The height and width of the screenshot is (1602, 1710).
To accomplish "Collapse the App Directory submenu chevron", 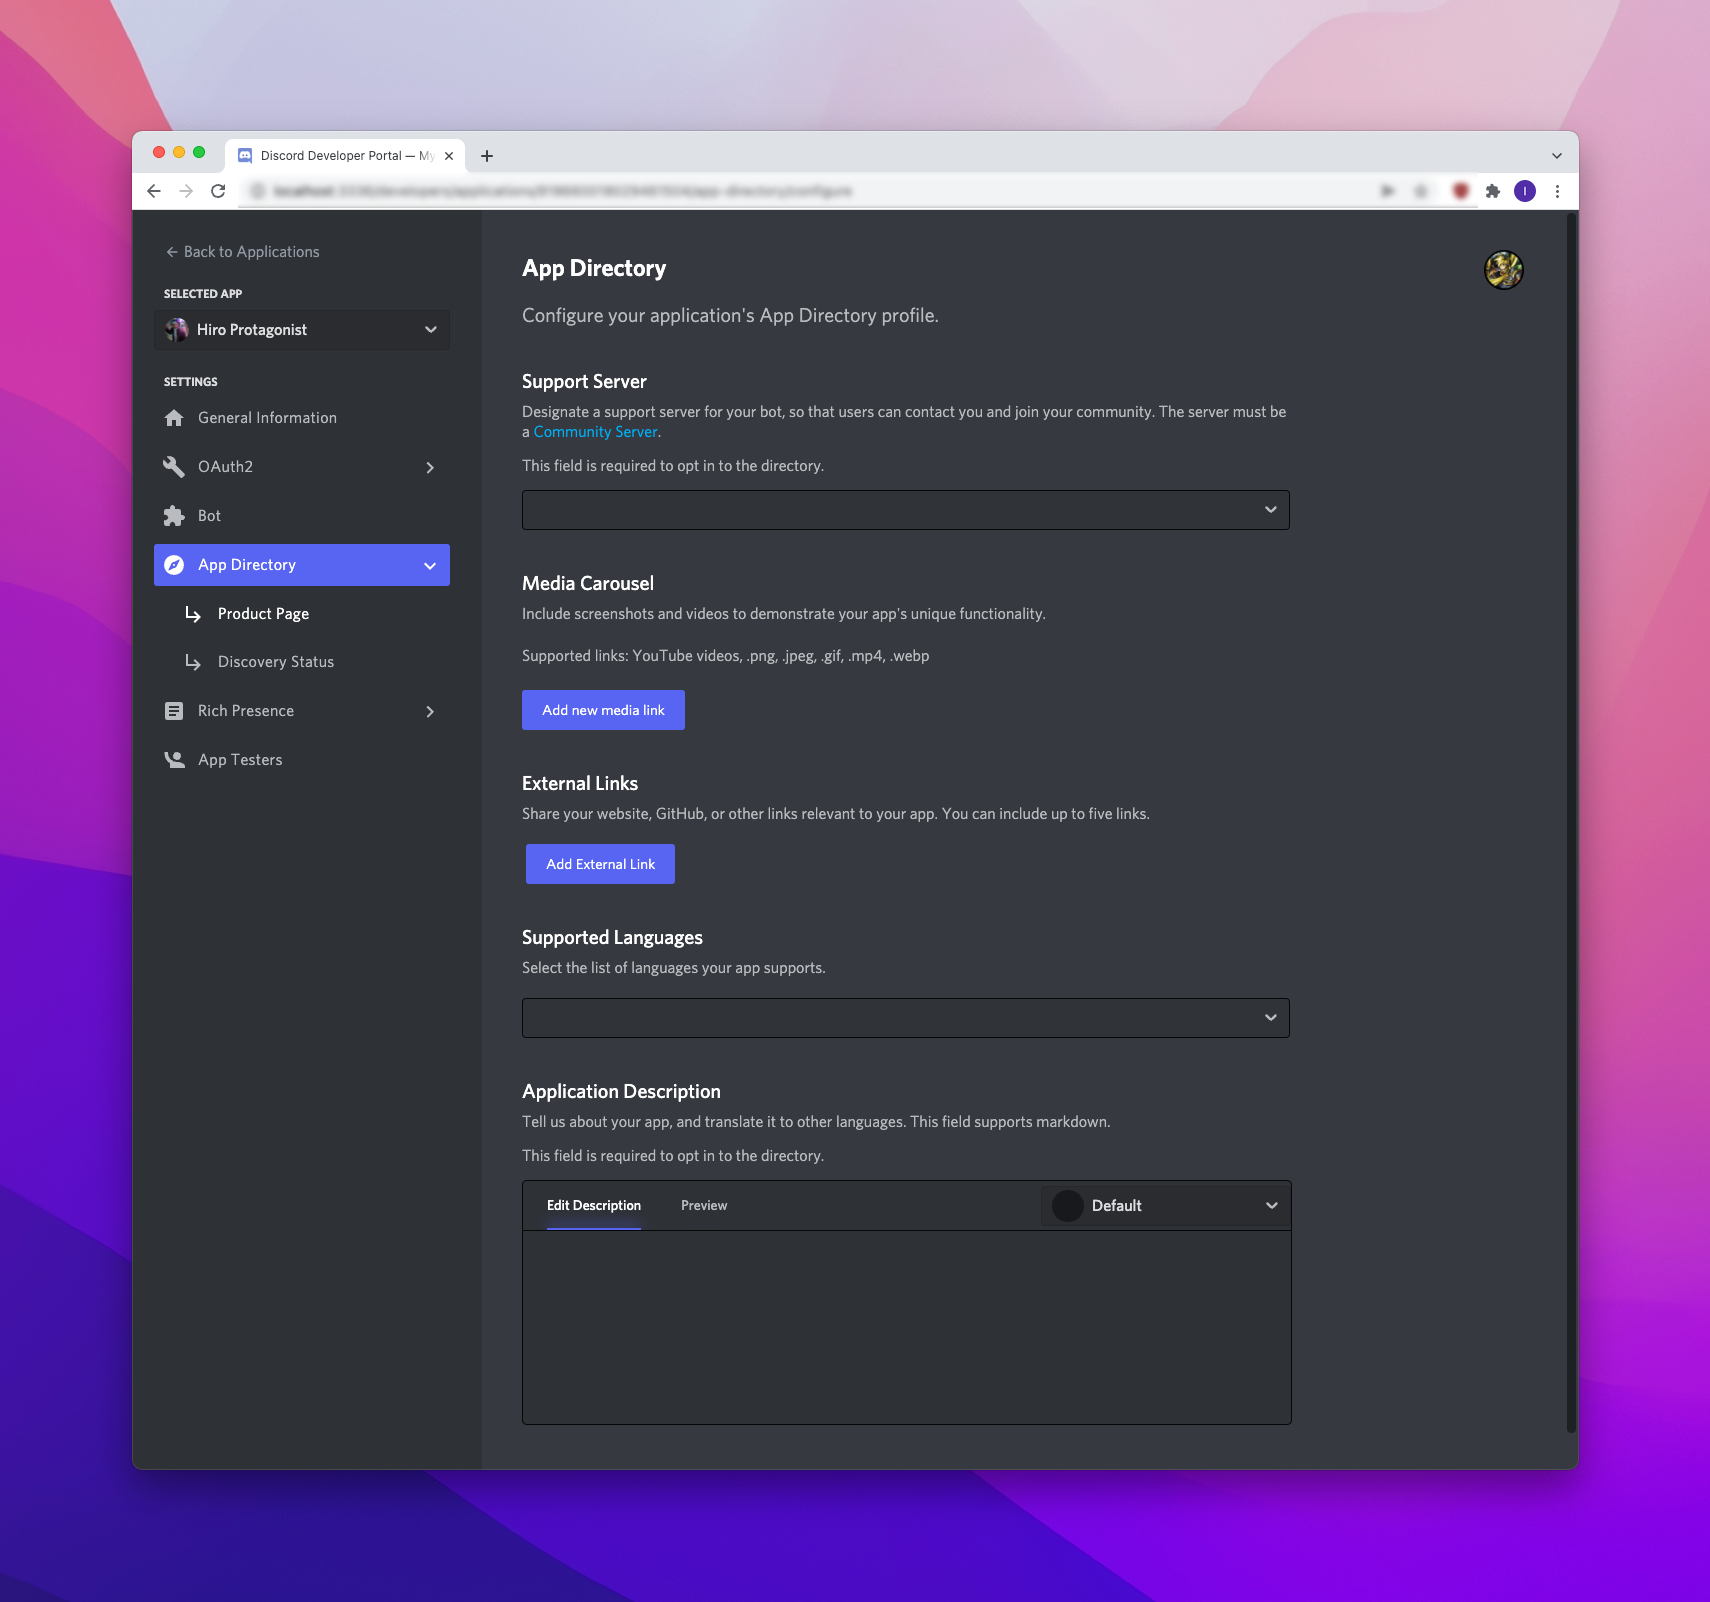I will (x=430, y=565).
